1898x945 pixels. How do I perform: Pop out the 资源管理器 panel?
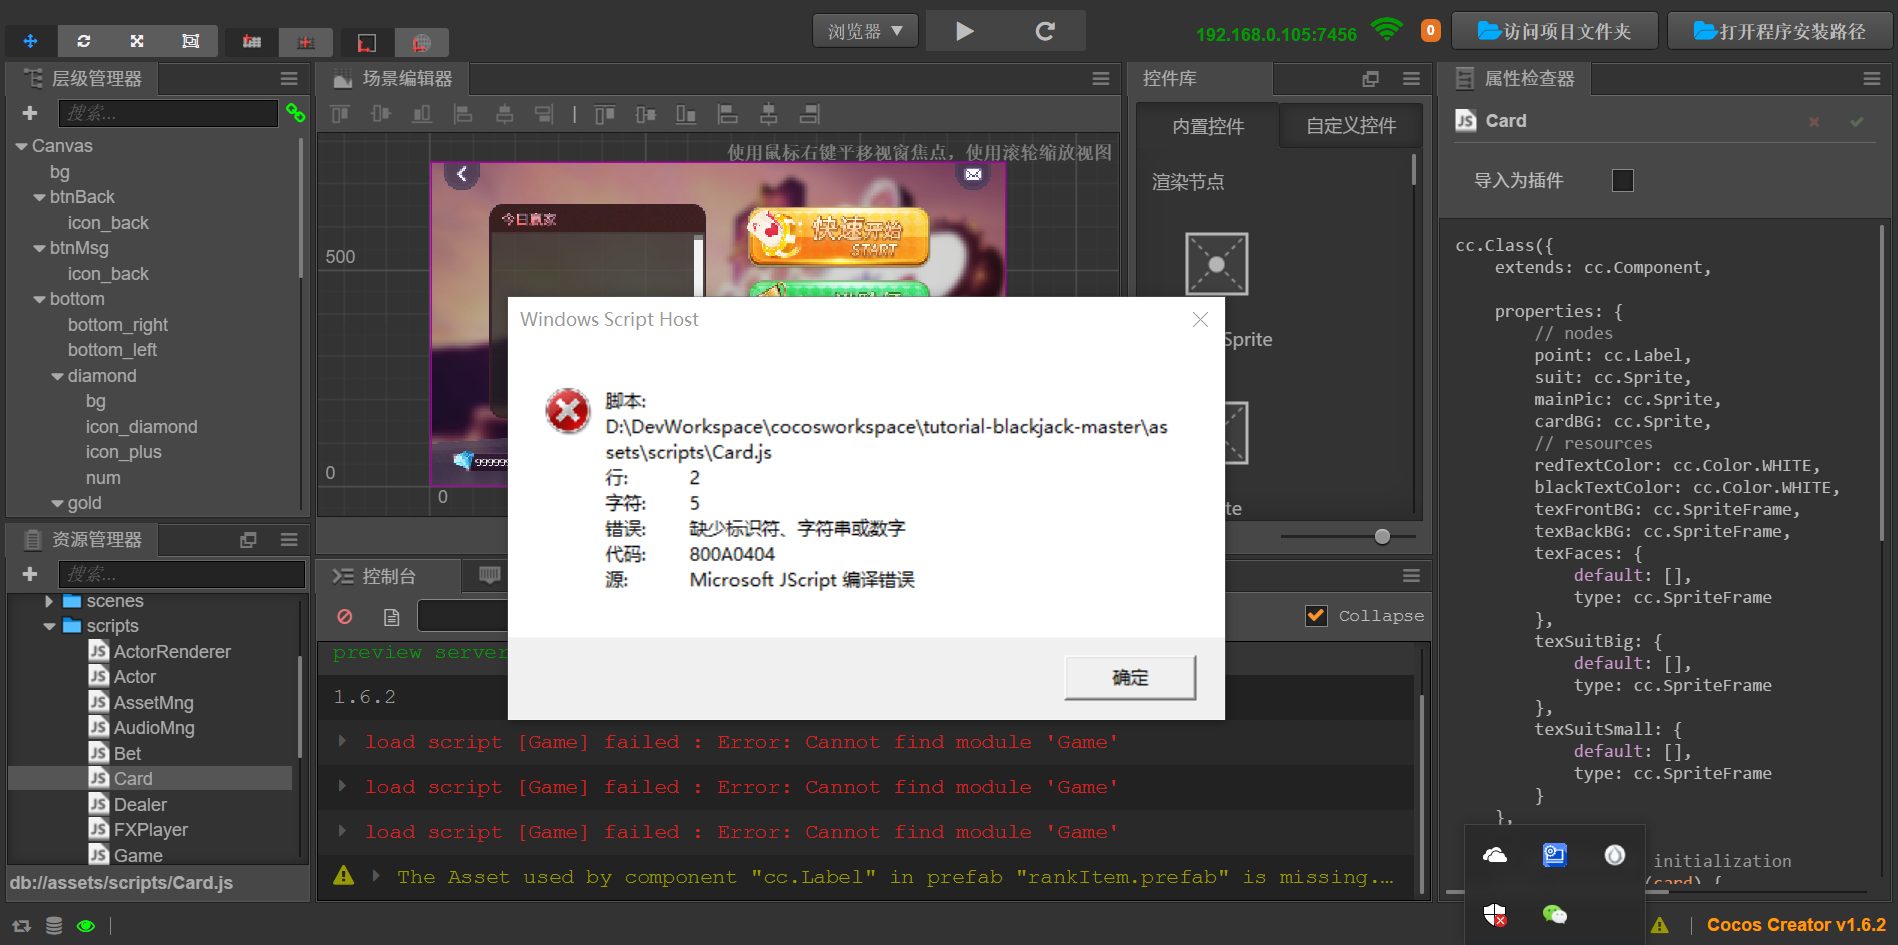(248, 540)
